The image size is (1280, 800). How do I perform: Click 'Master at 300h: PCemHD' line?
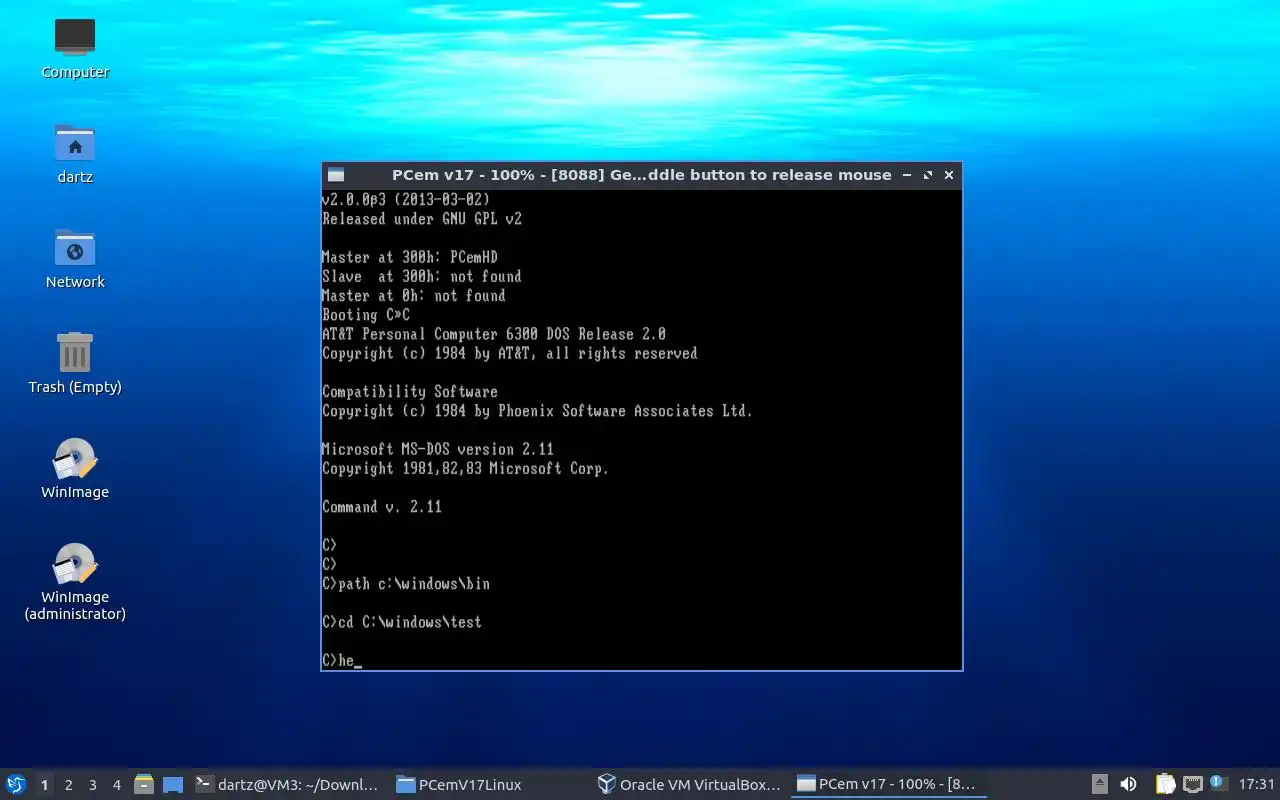click(x=410, y=257)
